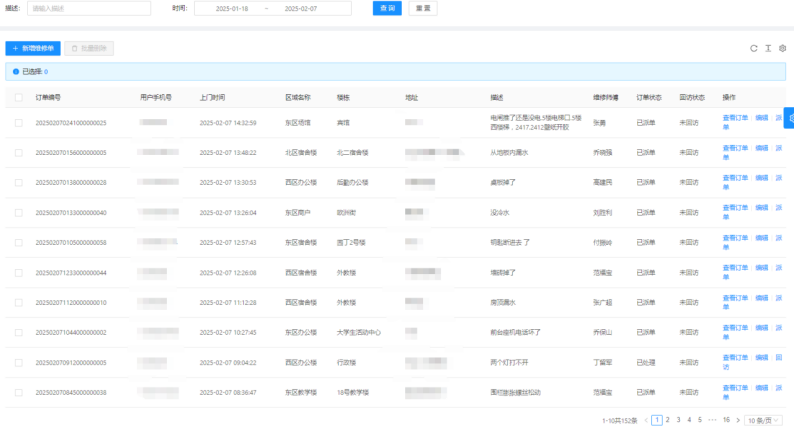794x429 pixels.
Task: Click the 批量删除 batch delete button
Action: 91,48
